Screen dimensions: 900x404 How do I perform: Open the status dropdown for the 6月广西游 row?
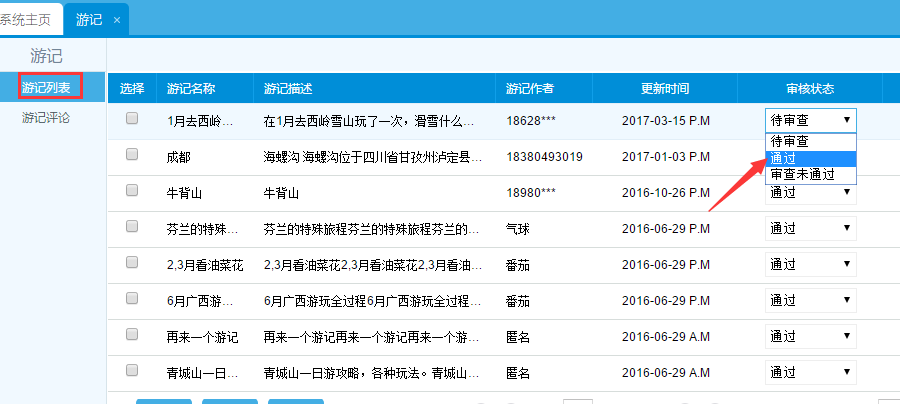(x=811, y=300)
